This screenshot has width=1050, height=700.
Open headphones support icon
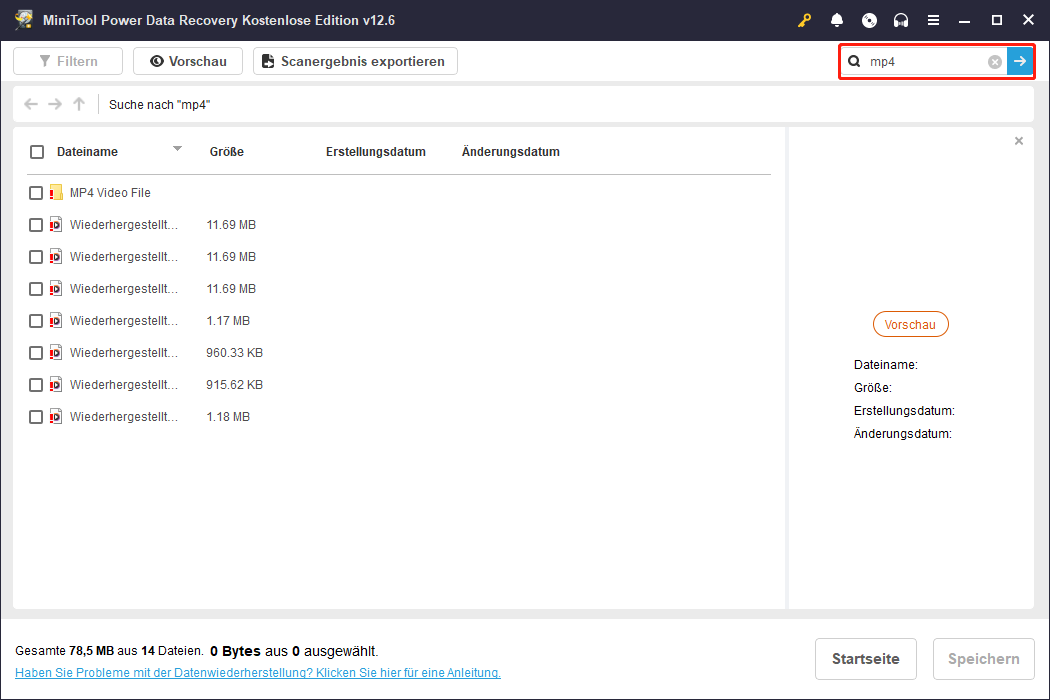901,20
